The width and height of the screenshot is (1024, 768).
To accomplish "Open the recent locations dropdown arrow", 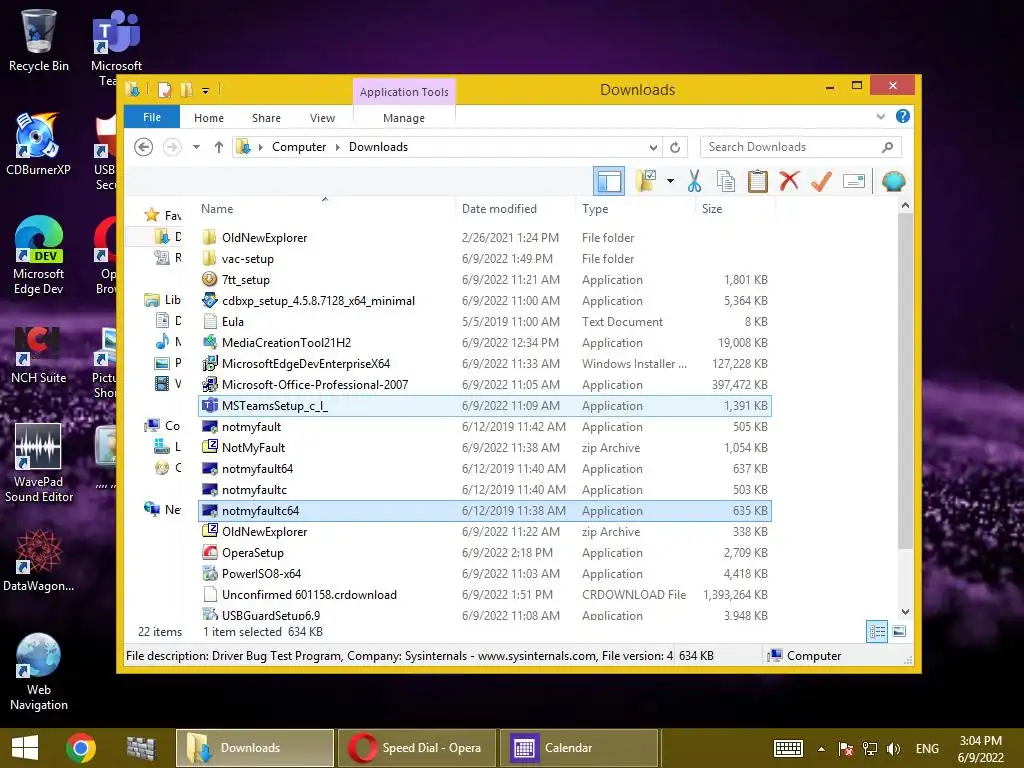I will [x=196, y=147].
